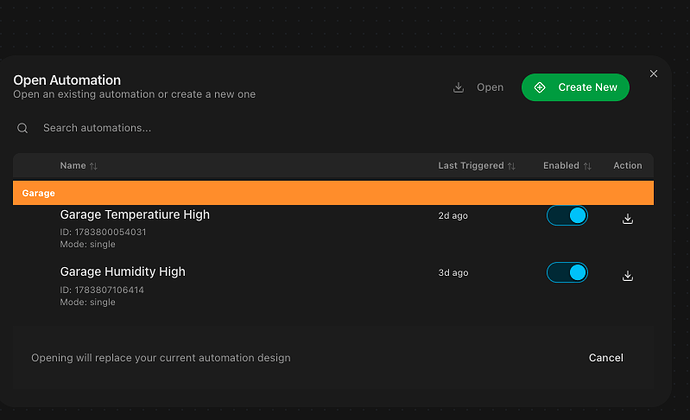690x420 pixels.
Task: Disable Garage Temperatiure High automation toggle
Action: (x=567, y=216)
